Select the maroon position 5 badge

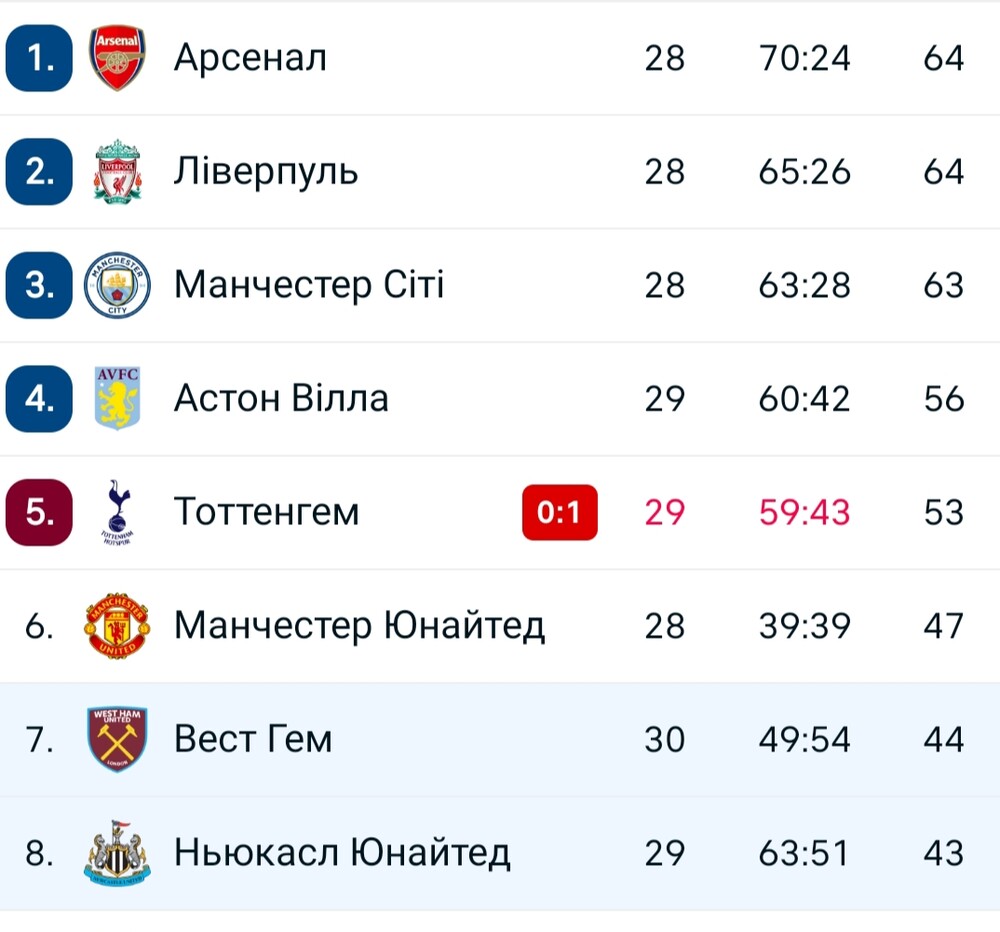39,512
